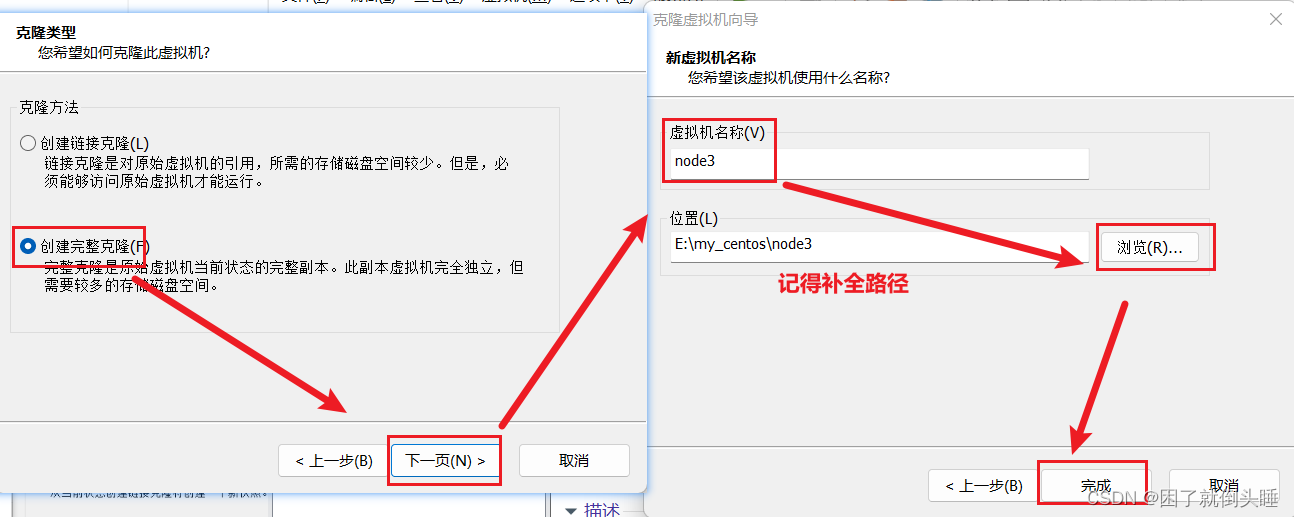
Task: Click the 位置(L) label
Action: [x=694, y=218]
